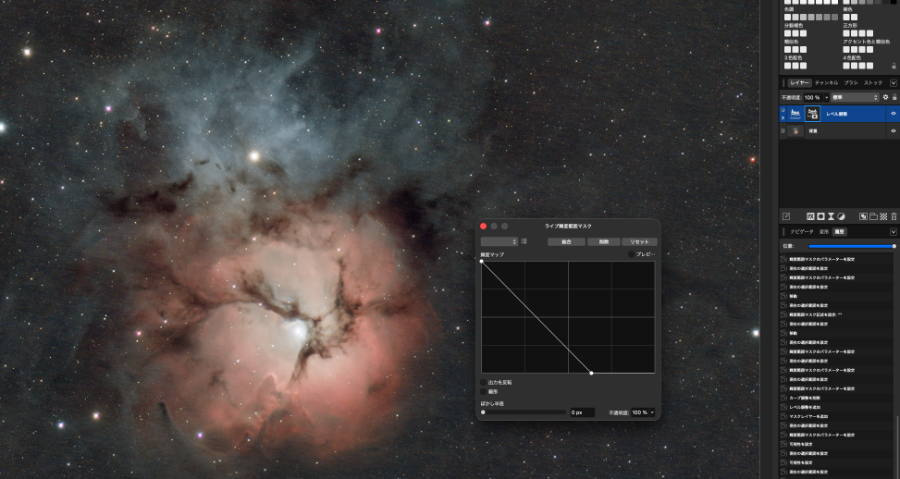Click the group folder icon in Layers panel
Screen dimensions: 900x479
point(873,216)
